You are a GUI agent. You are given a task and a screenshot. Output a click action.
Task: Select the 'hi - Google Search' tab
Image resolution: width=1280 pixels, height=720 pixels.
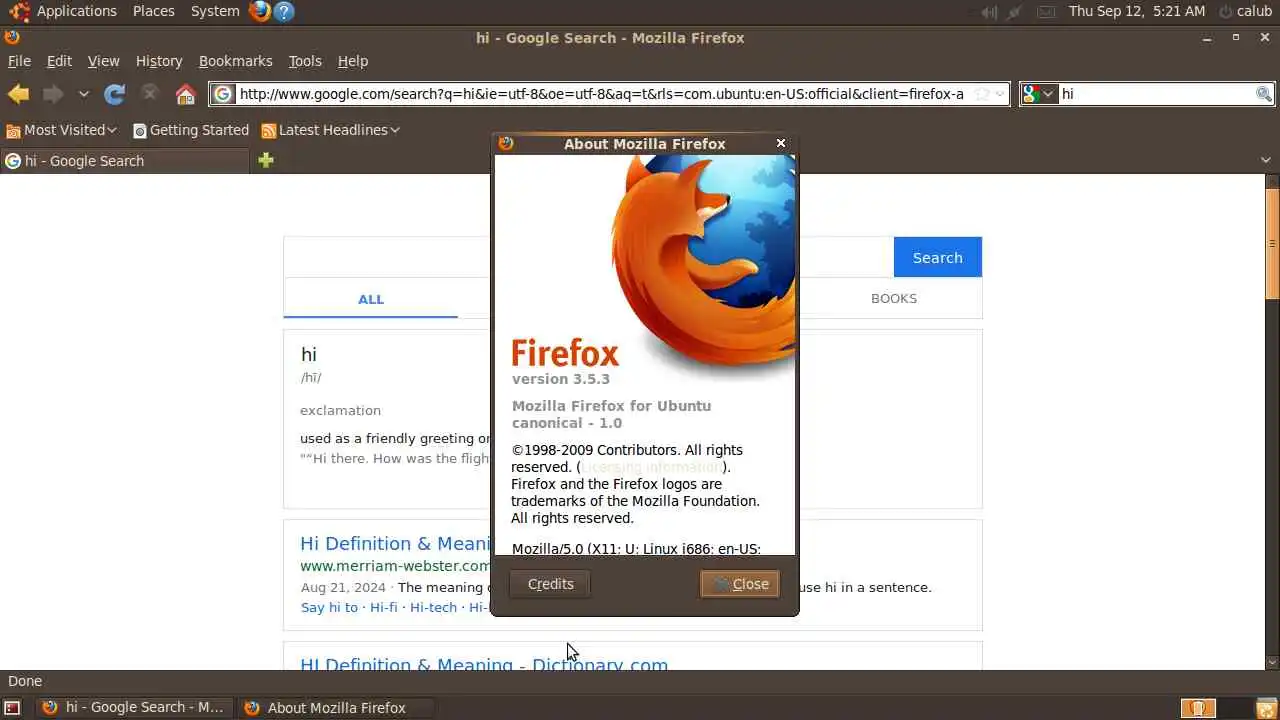coord(125,161)
